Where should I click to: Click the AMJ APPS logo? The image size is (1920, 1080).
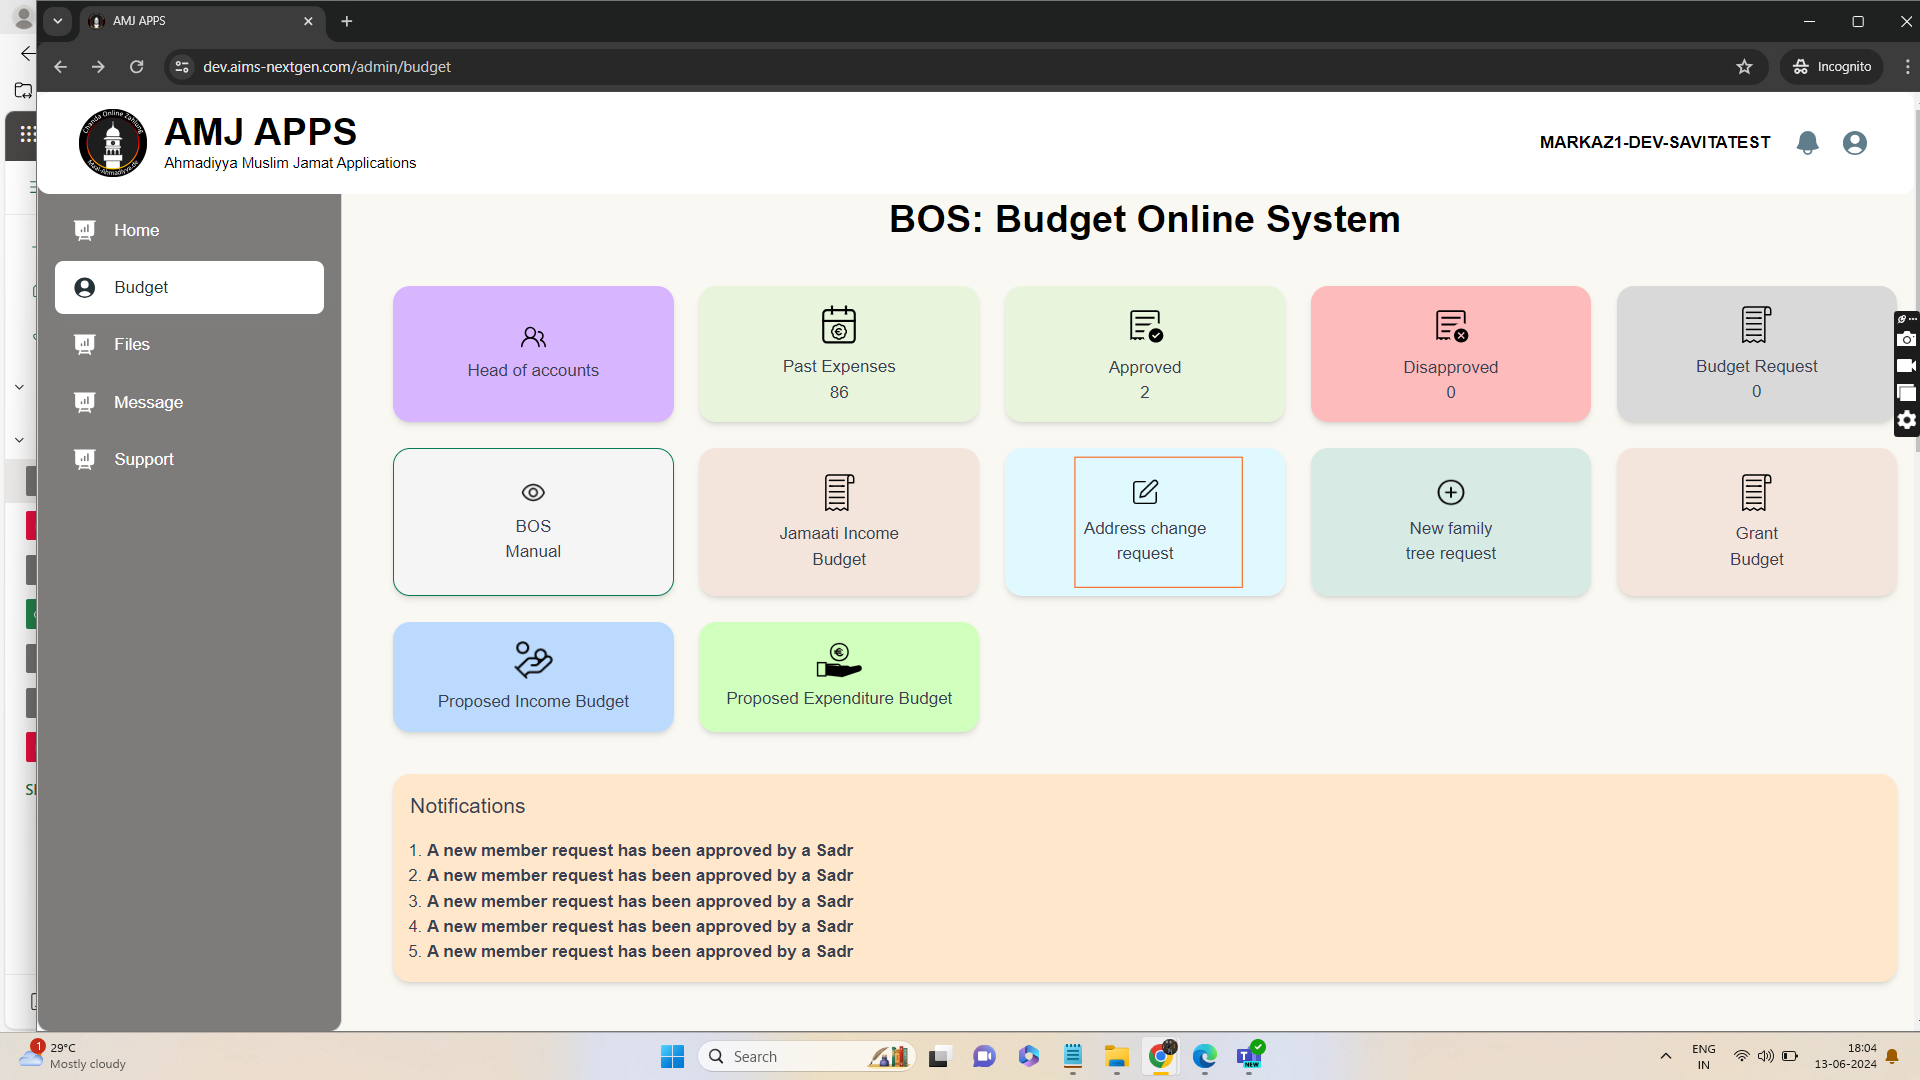(x=113, y=143)
